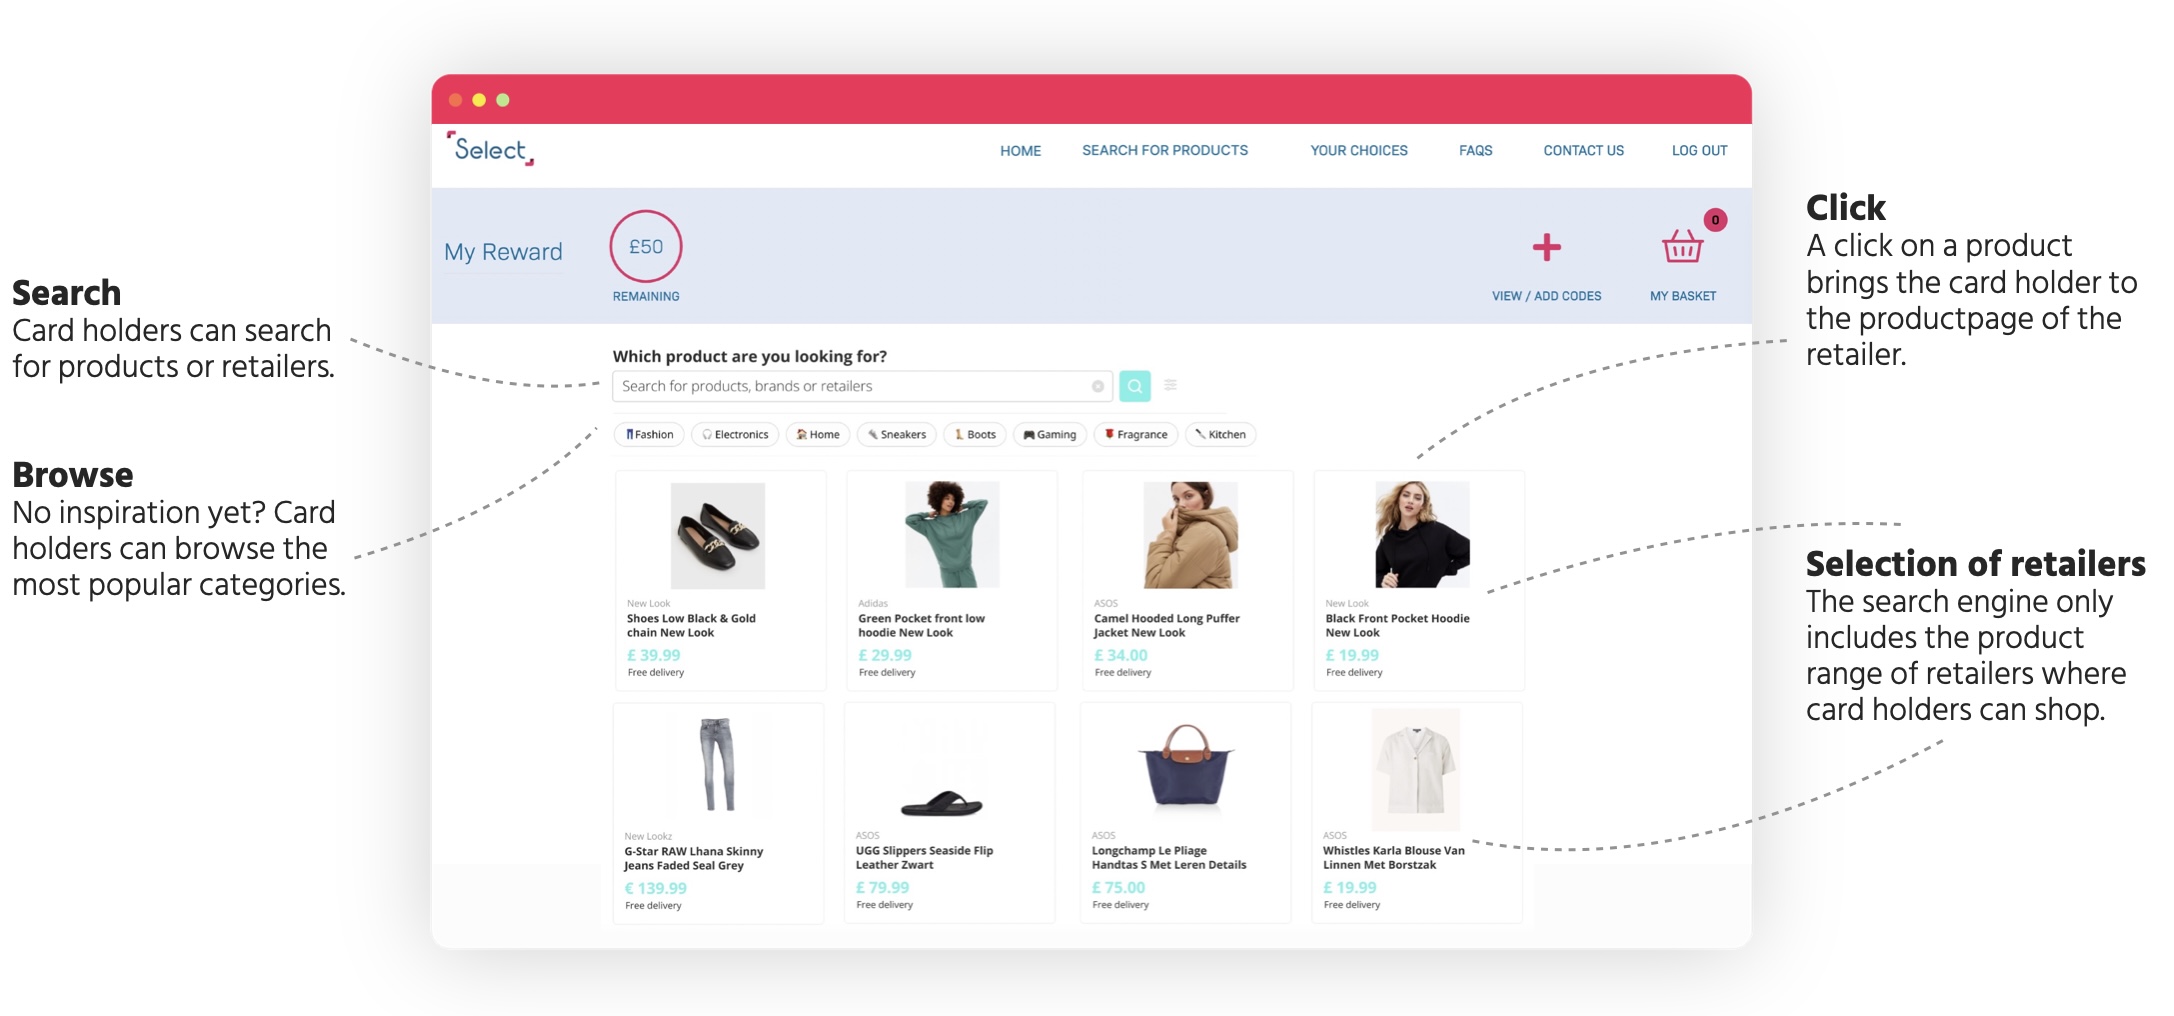Screen dimensions: 2174x1016
Task: Browse the Kitchen category
Action: (x=1221, y=434)
